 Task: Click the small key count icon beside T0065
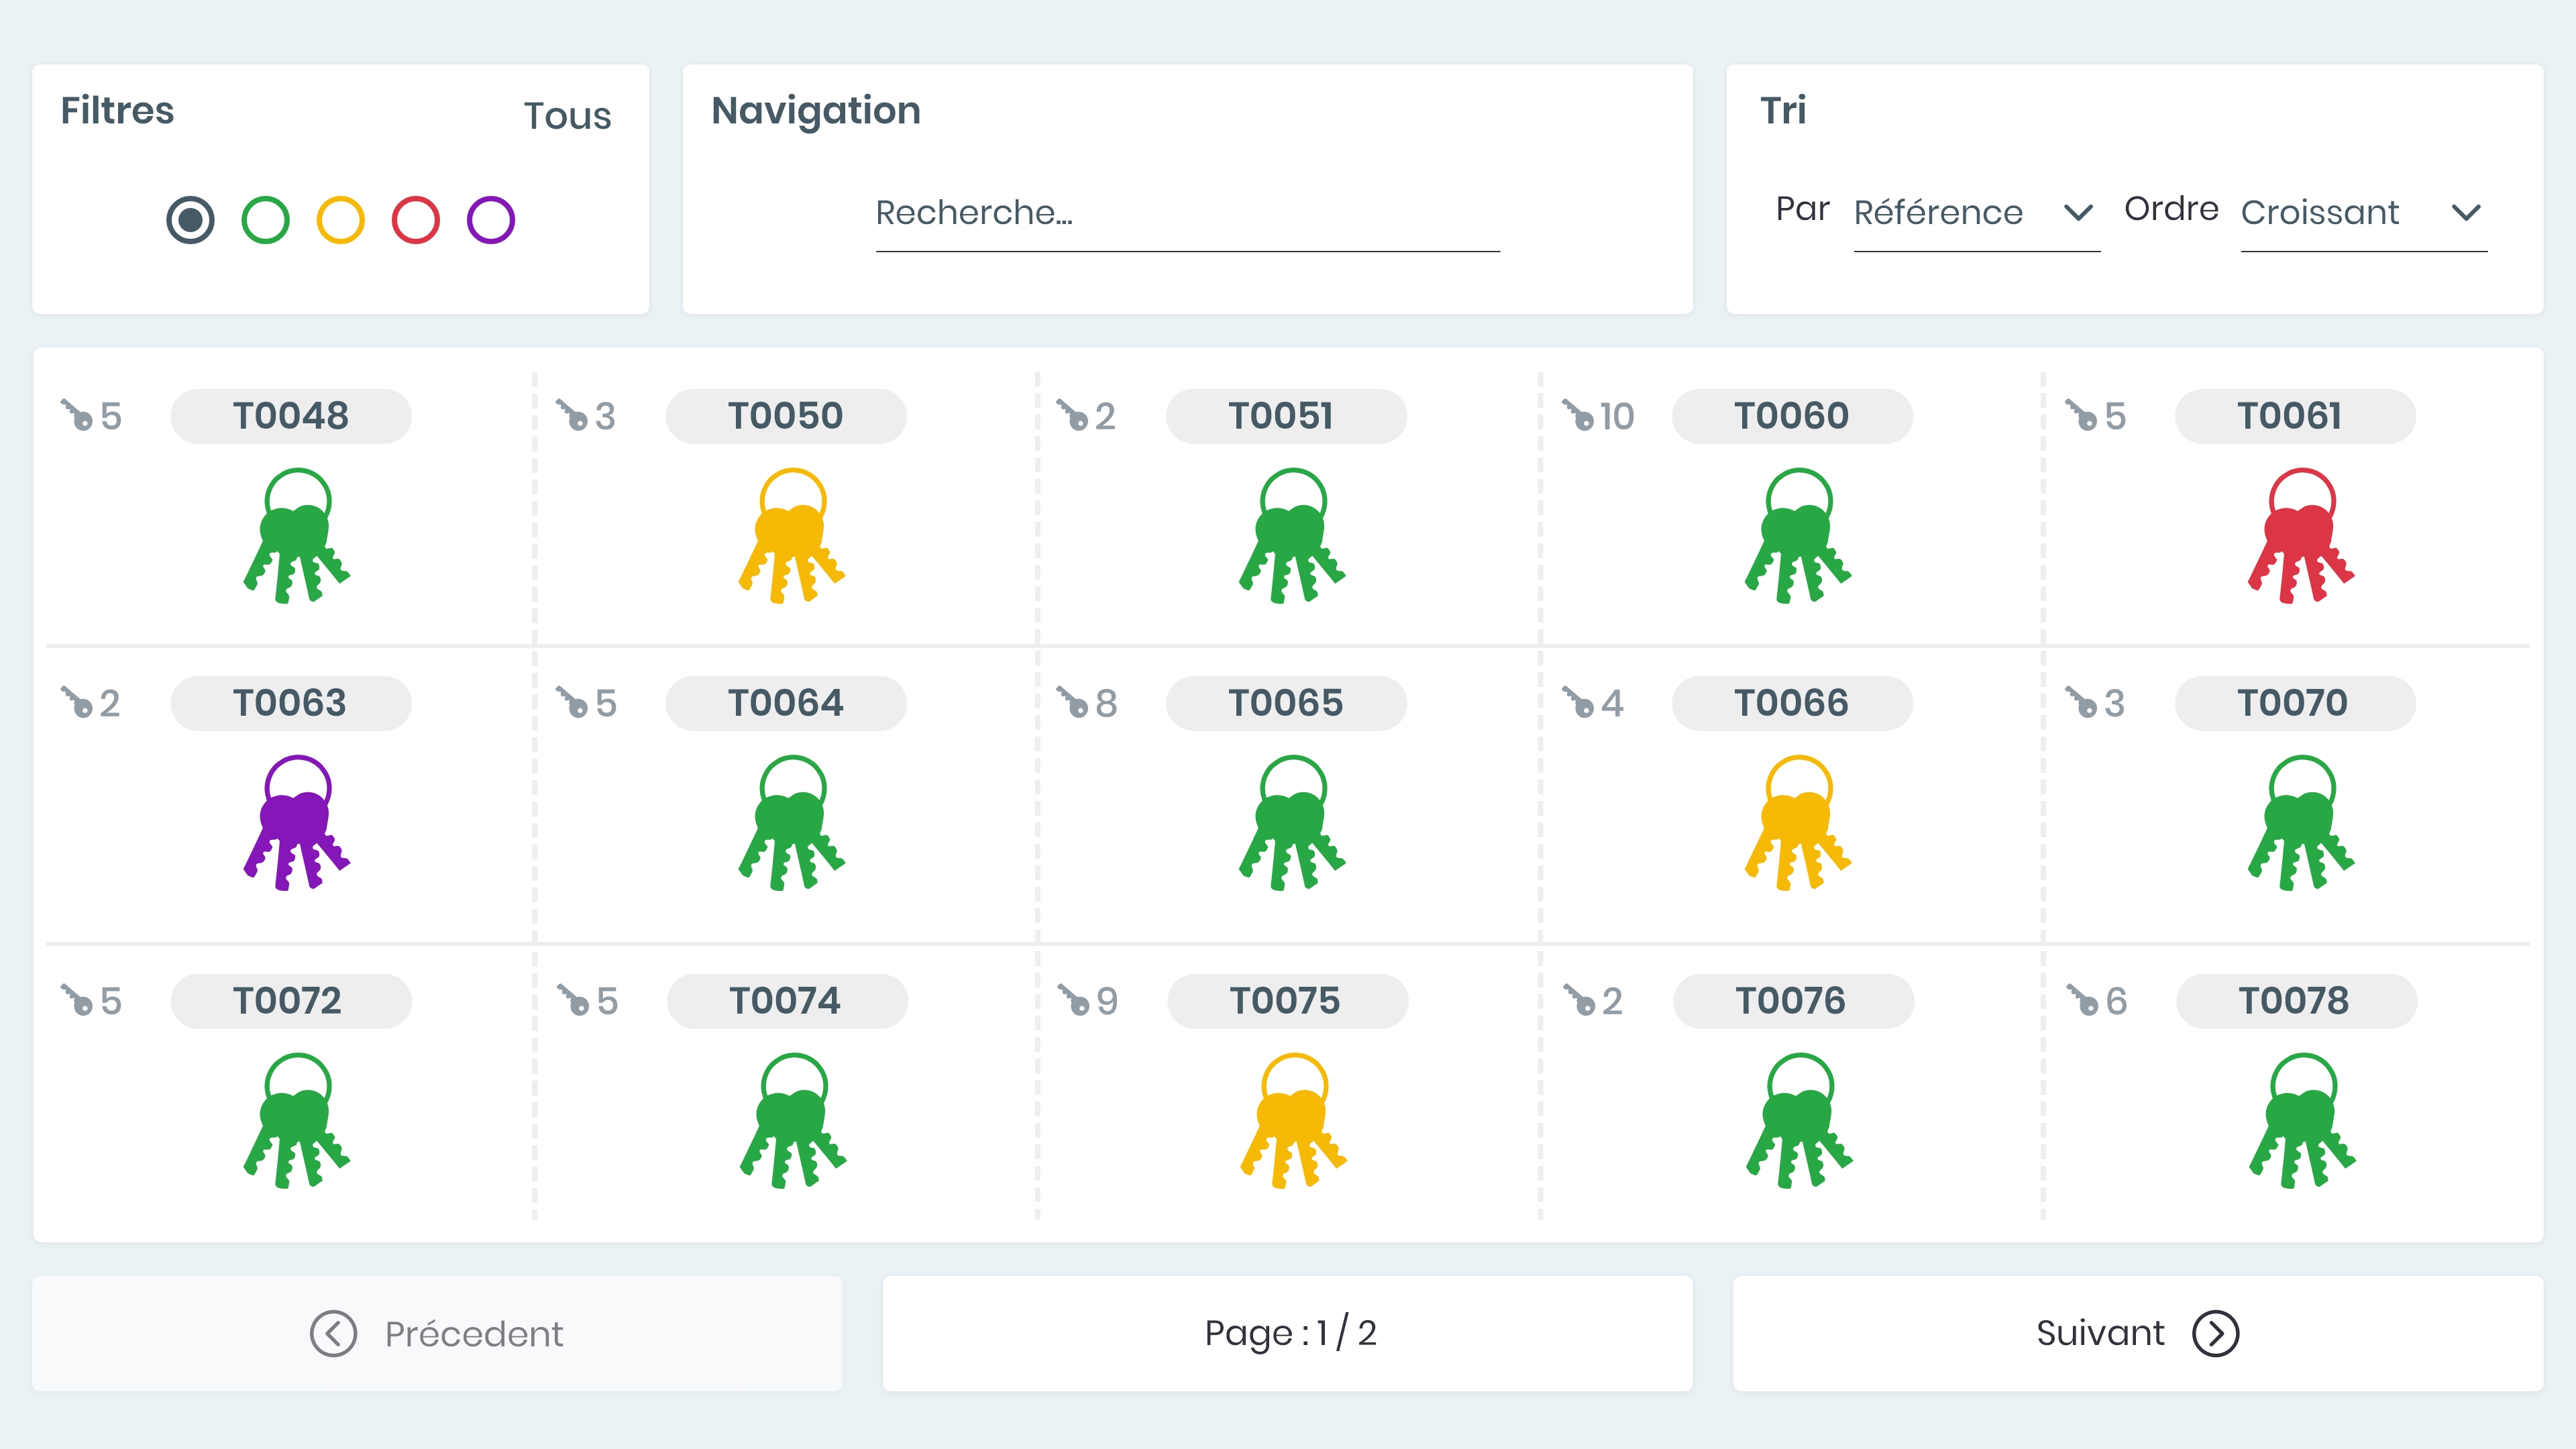(x=1073, y=702)
